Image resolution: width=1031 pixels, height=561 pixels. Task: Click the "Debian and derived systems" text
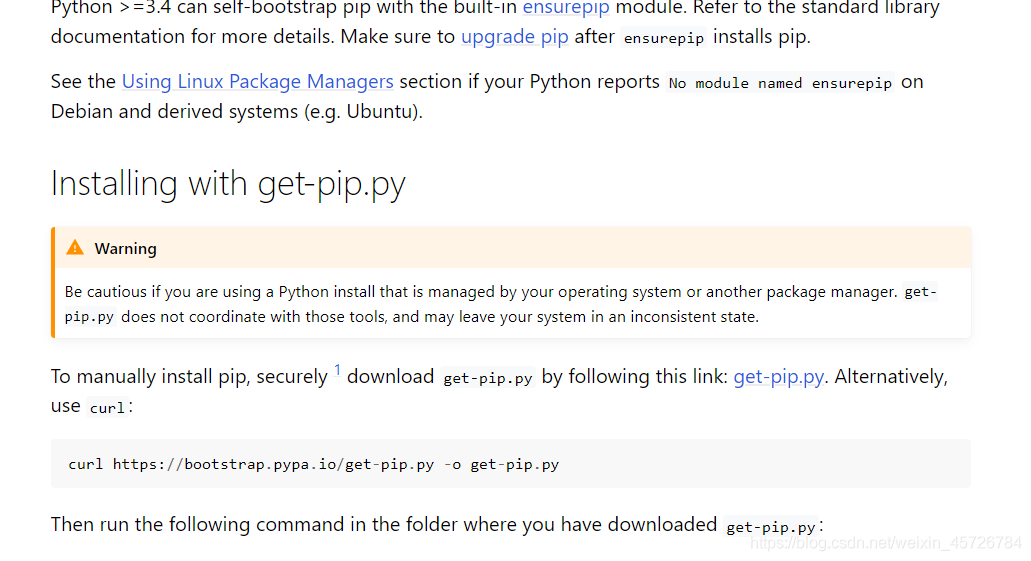(236, 112)
